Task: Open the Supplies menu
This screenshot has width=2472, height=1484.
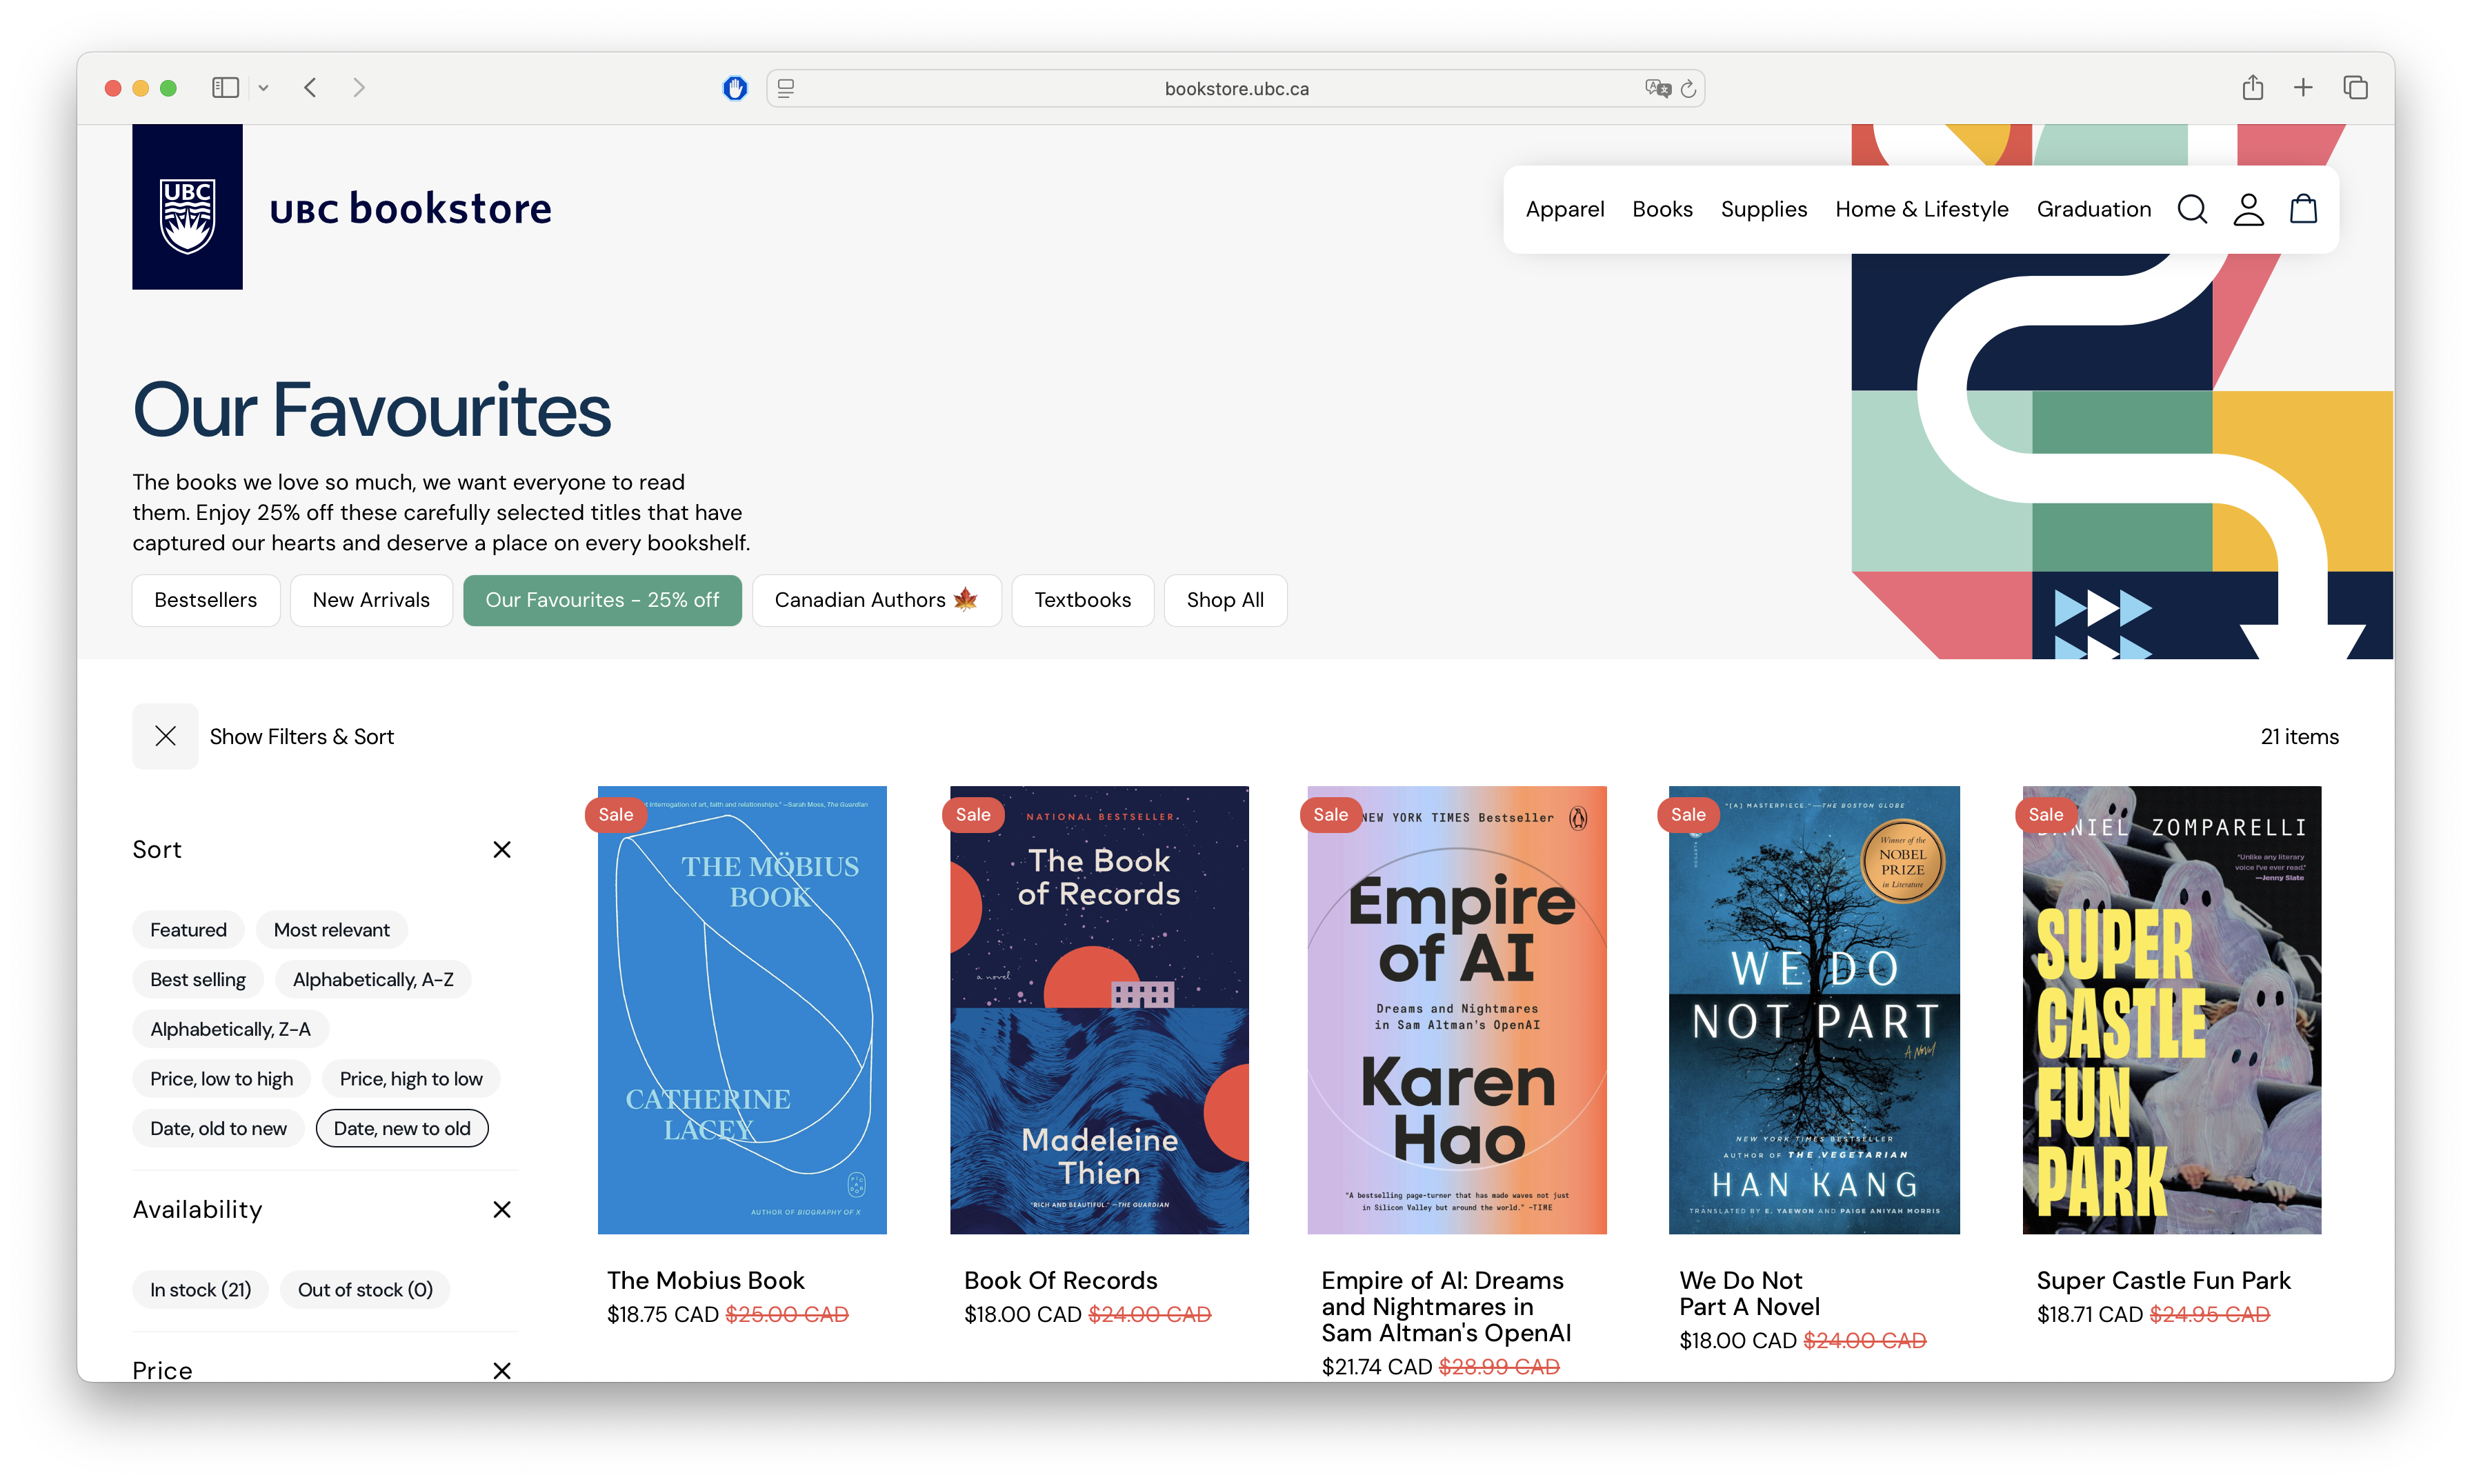Action: [x=1763, y=209]
